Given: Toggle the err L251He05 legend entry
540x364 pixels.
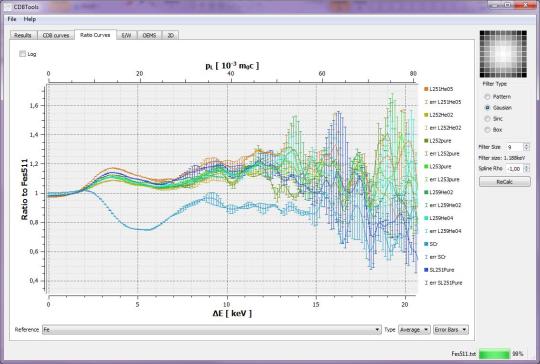Looking at the screenshot, I should pyautogui.click(x=443, y=102).
